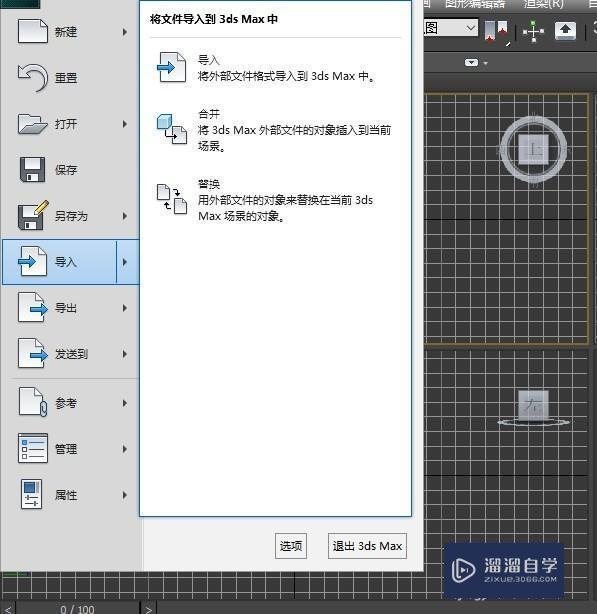Click the 退出 3ds Max button
This screenshot has width=597, height=614.
point(367,546)
